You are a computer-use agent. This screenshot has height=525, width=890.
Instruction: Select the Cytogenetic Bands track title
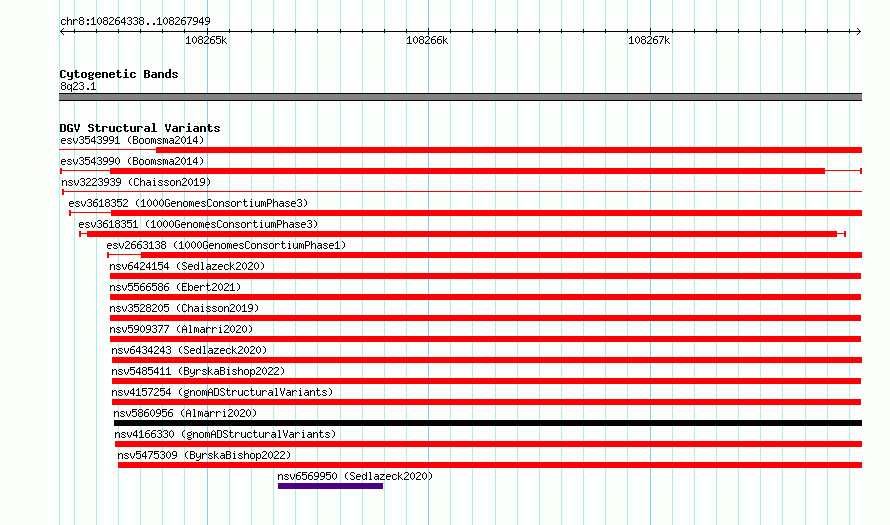[119, 74]
